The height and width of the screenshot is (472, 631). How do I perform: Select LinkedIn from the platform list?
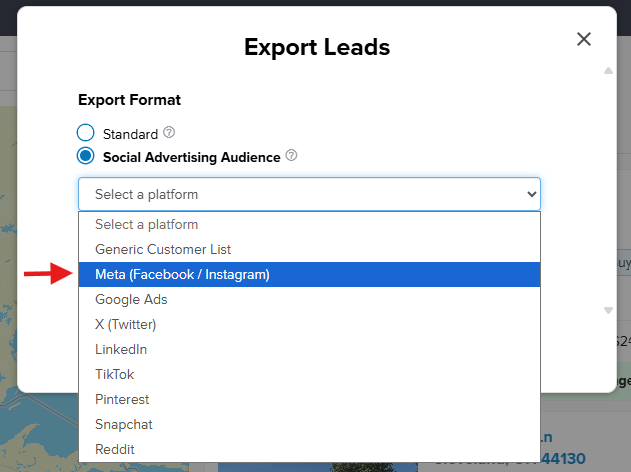[x=121, y=349]
